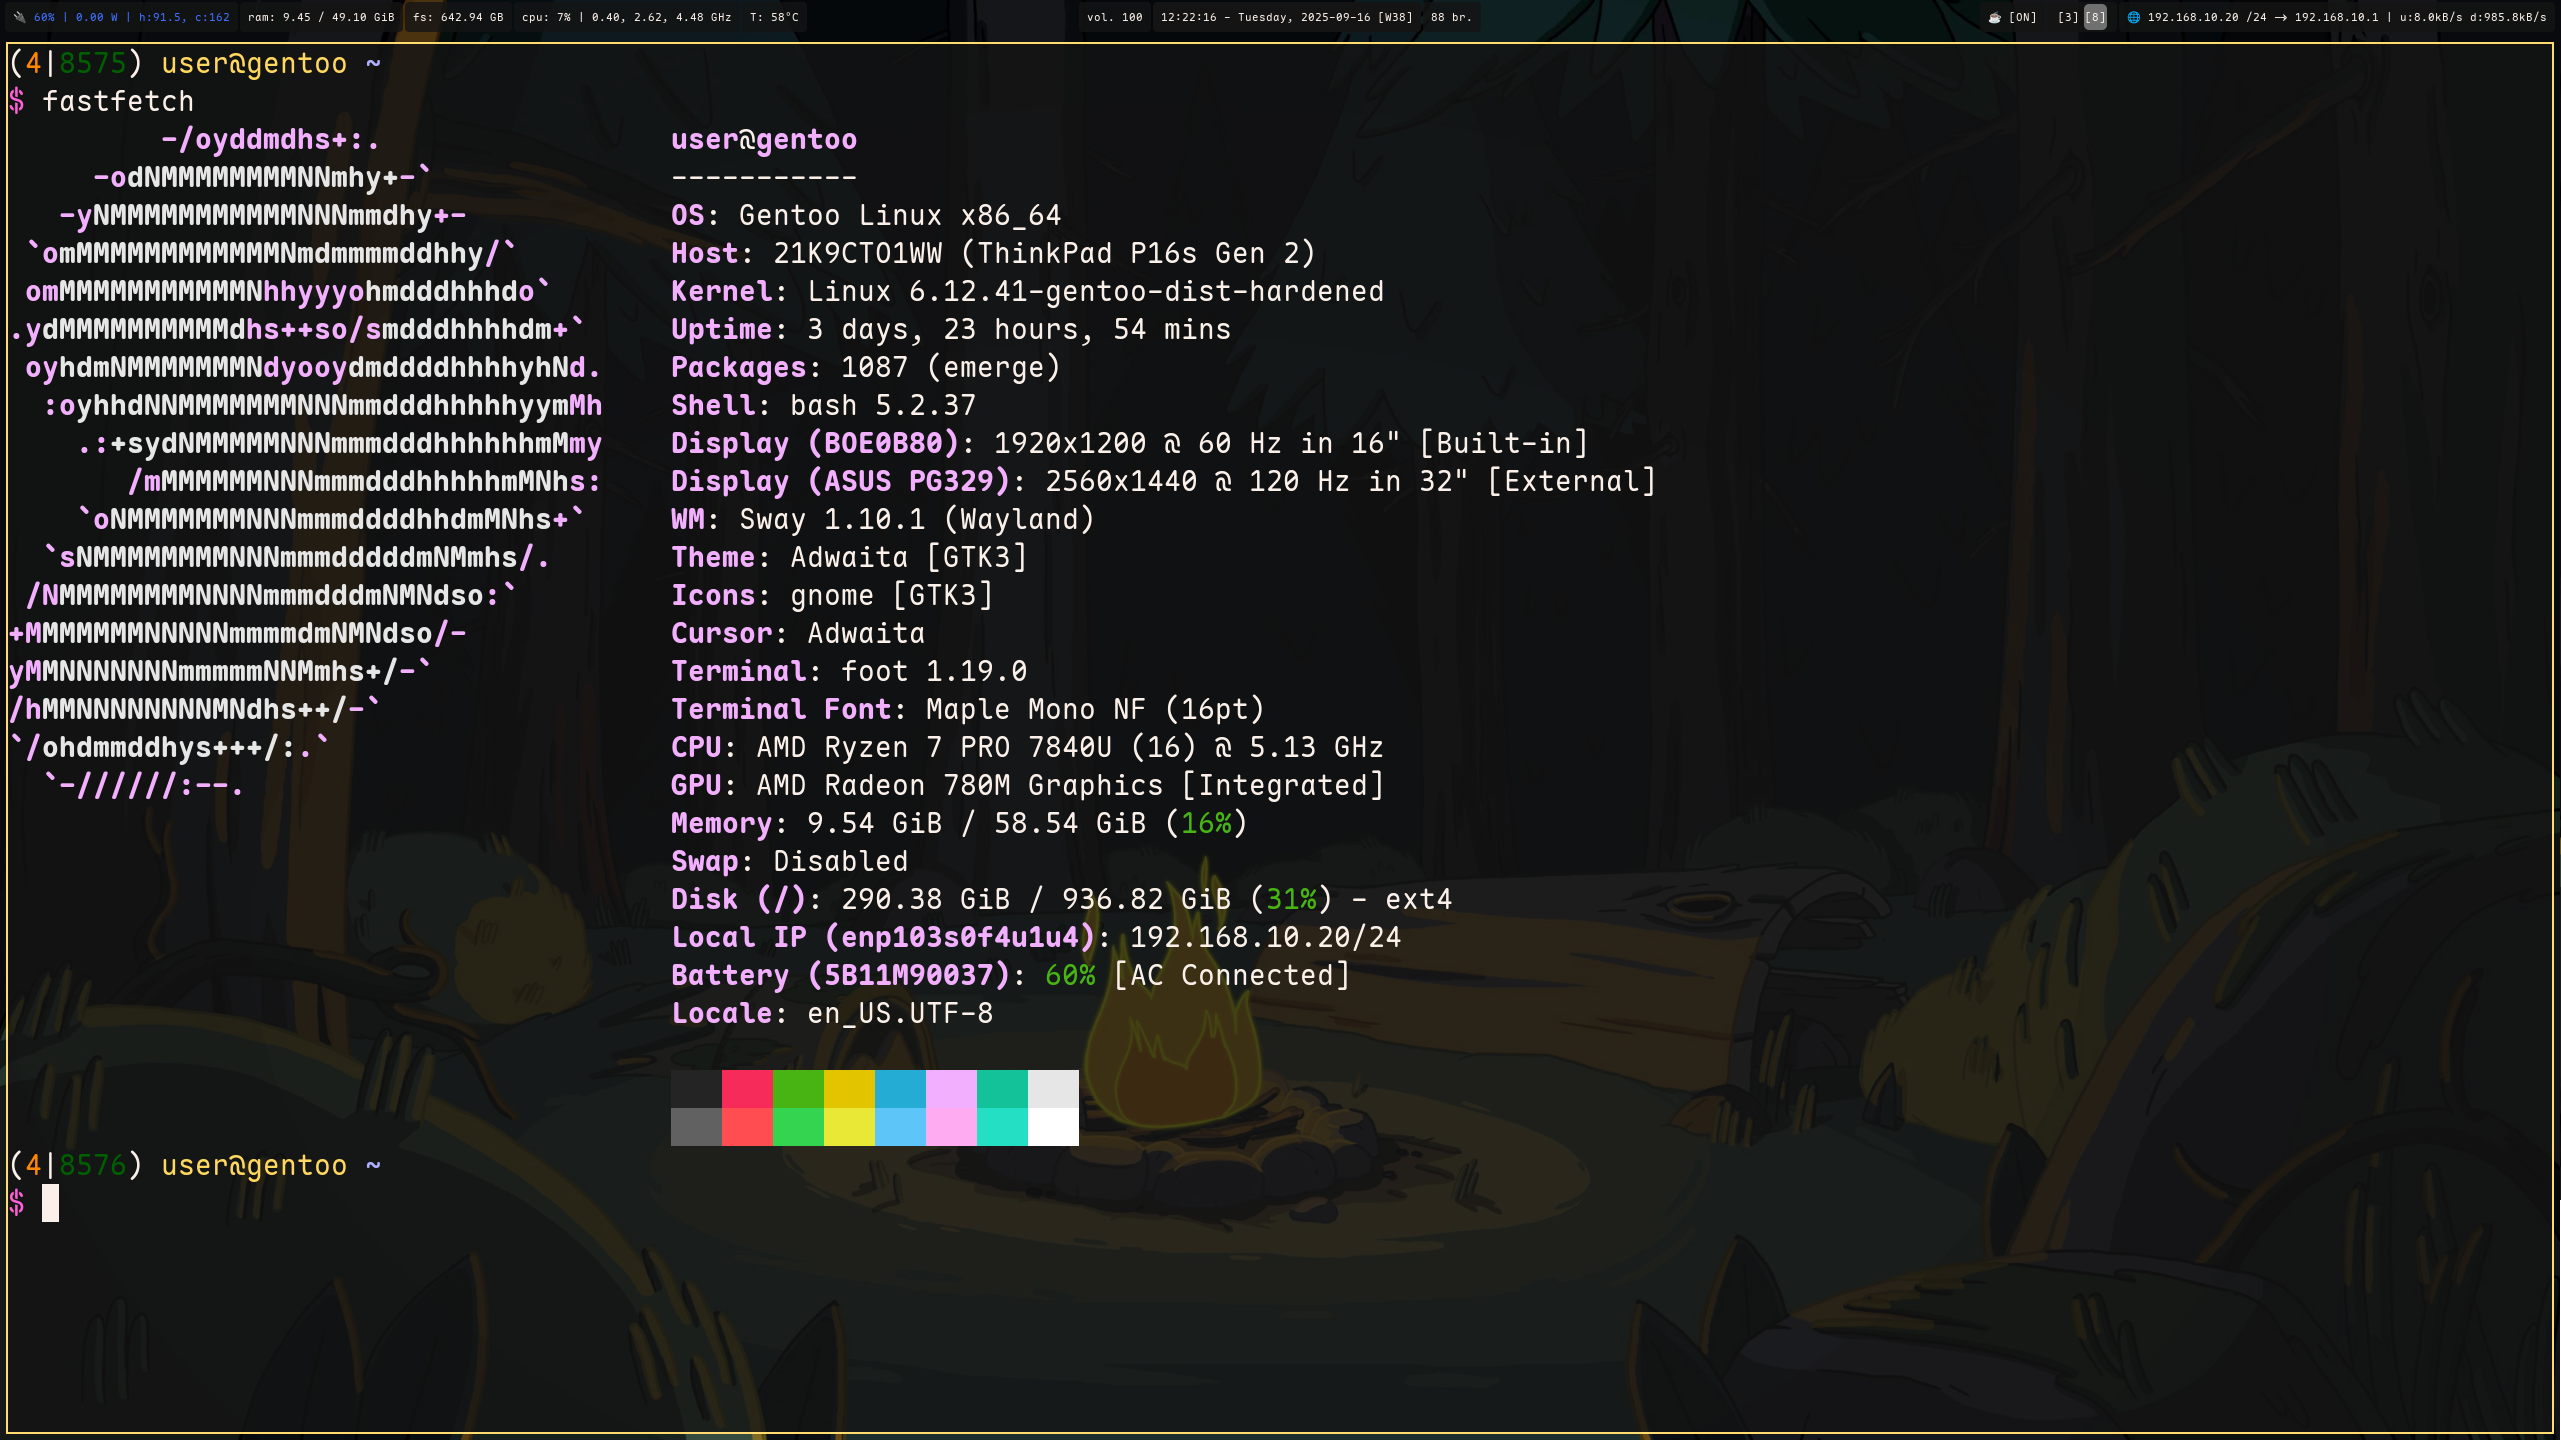Viewport: 2561px width, 1441px height.
Task: Click the CPU 'AMD Ryzen 7 PRO 7840U' line
Action: click(x=1027, y=747)
